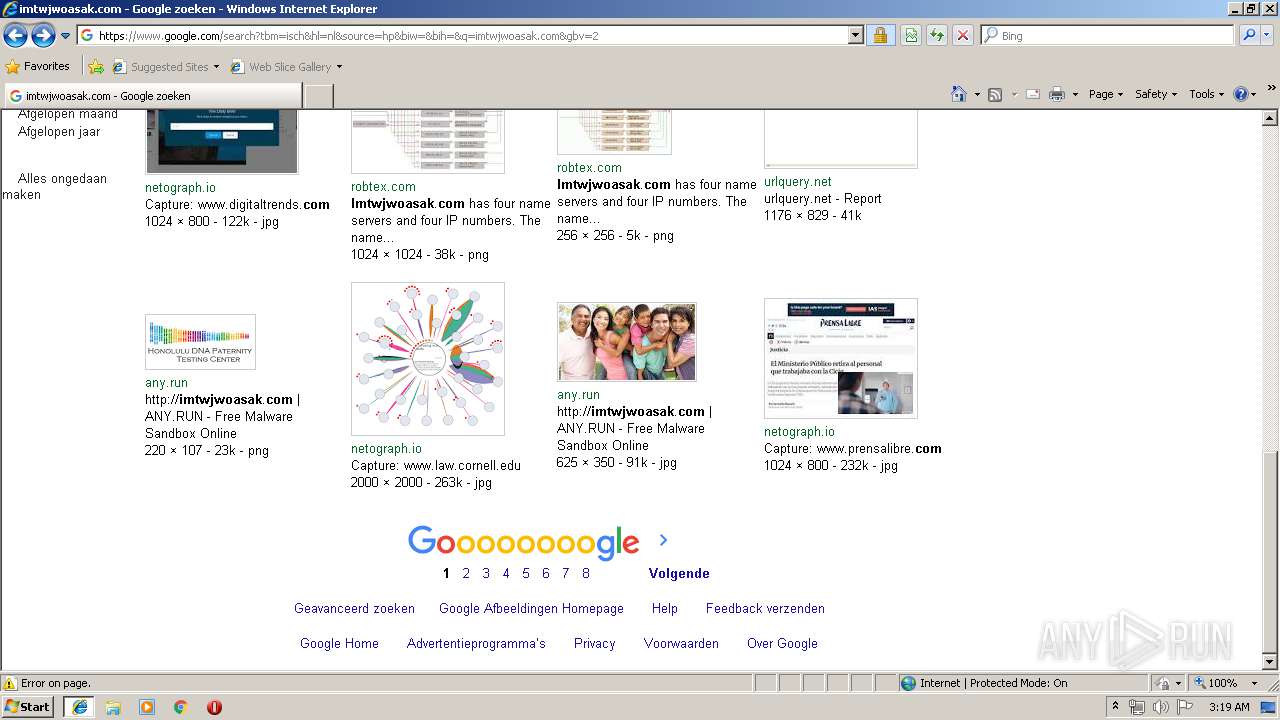The height and width of the screenshot is (720, 1280).
Task: Open the search provider dropdown arrow
Action: (1268, 36)
